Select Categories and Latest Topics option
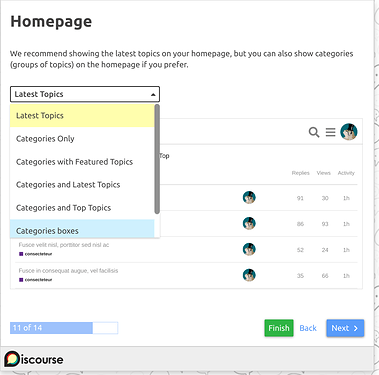The width and height of the screenshot is (379, 375). point(82,185)
